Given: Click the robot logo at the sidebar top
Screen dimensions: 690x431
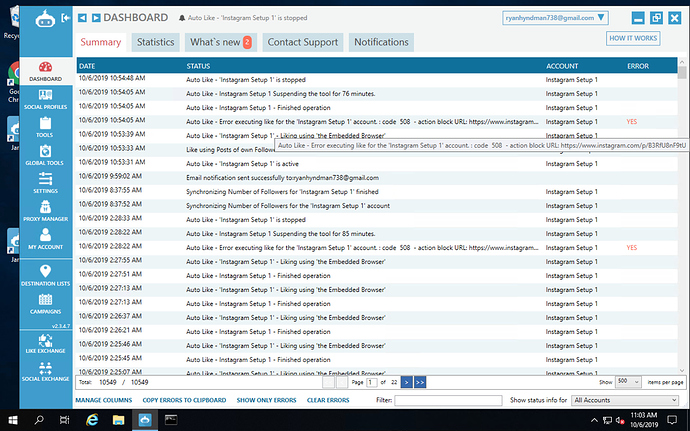Looking at the screenshot, I should (45, 18).
